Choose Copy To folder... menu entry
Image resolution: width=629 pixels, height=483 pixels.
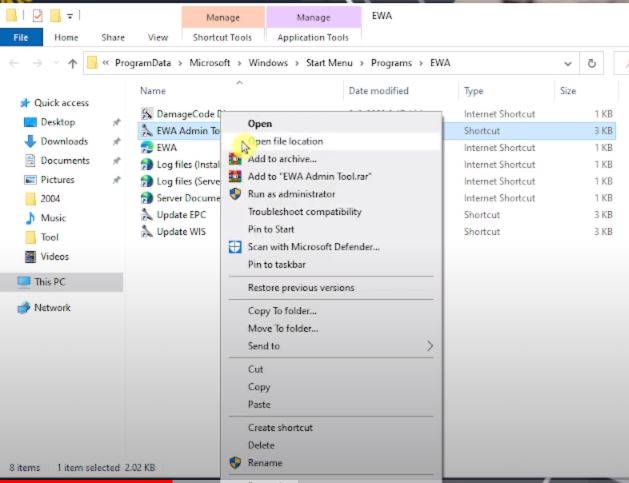pos(331,311)
